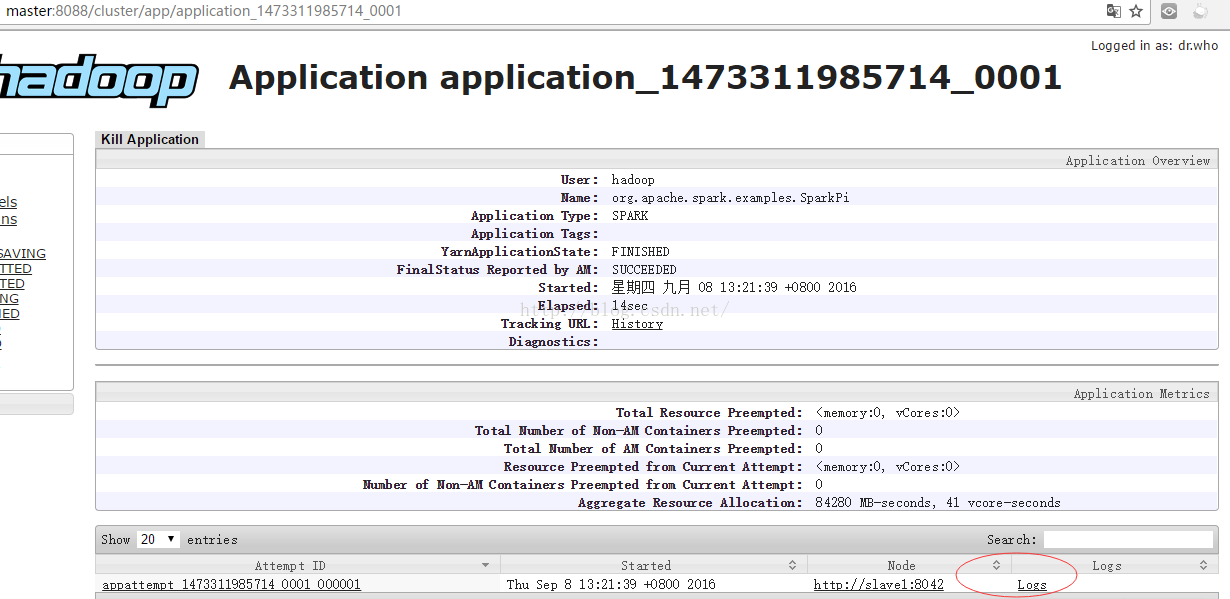Select the Started date value in overview
Image resolution: width=1230 pixels, height=599 pixels.
(734, 288)
